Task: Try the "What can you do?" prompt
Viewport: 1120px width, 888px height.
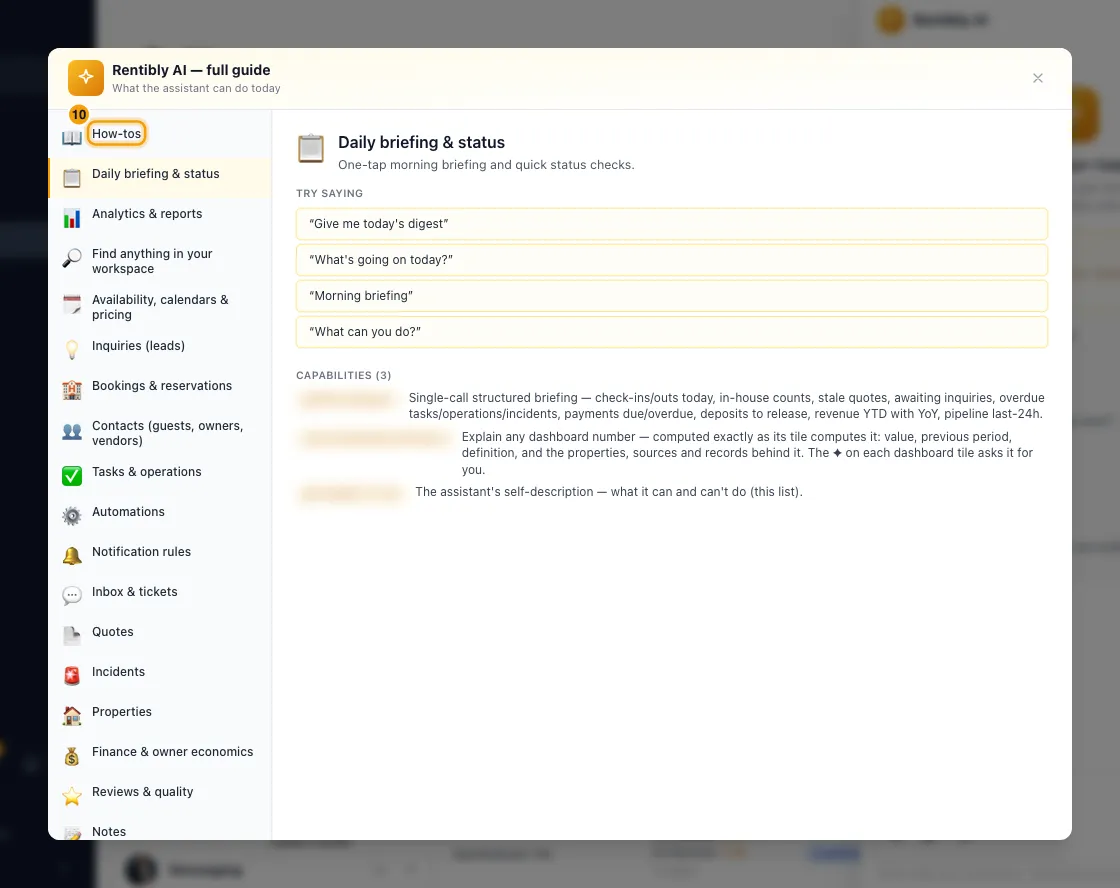Action: pyautogui.click(x=671, y=331)
